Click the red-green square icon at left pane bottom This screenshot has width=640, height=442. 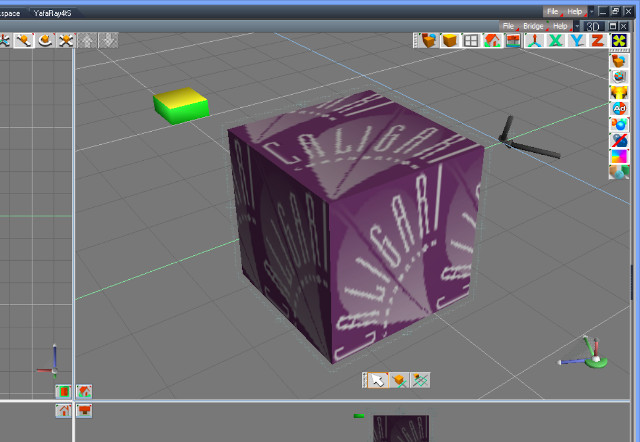63,392
